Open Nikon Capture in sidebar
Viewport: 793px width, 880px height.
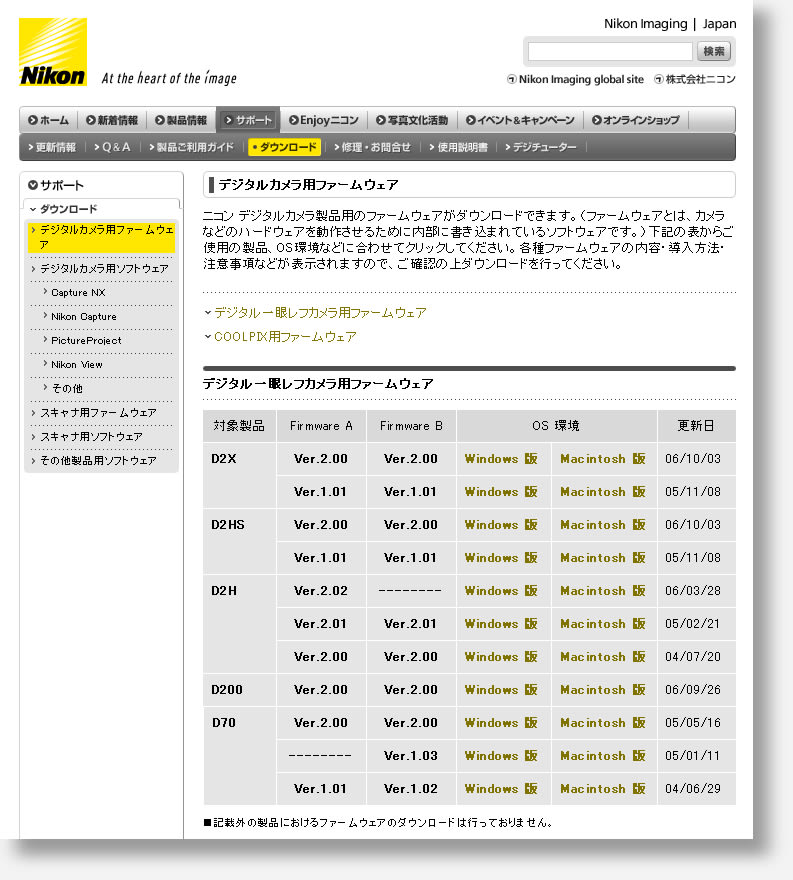tap(80, 317)
